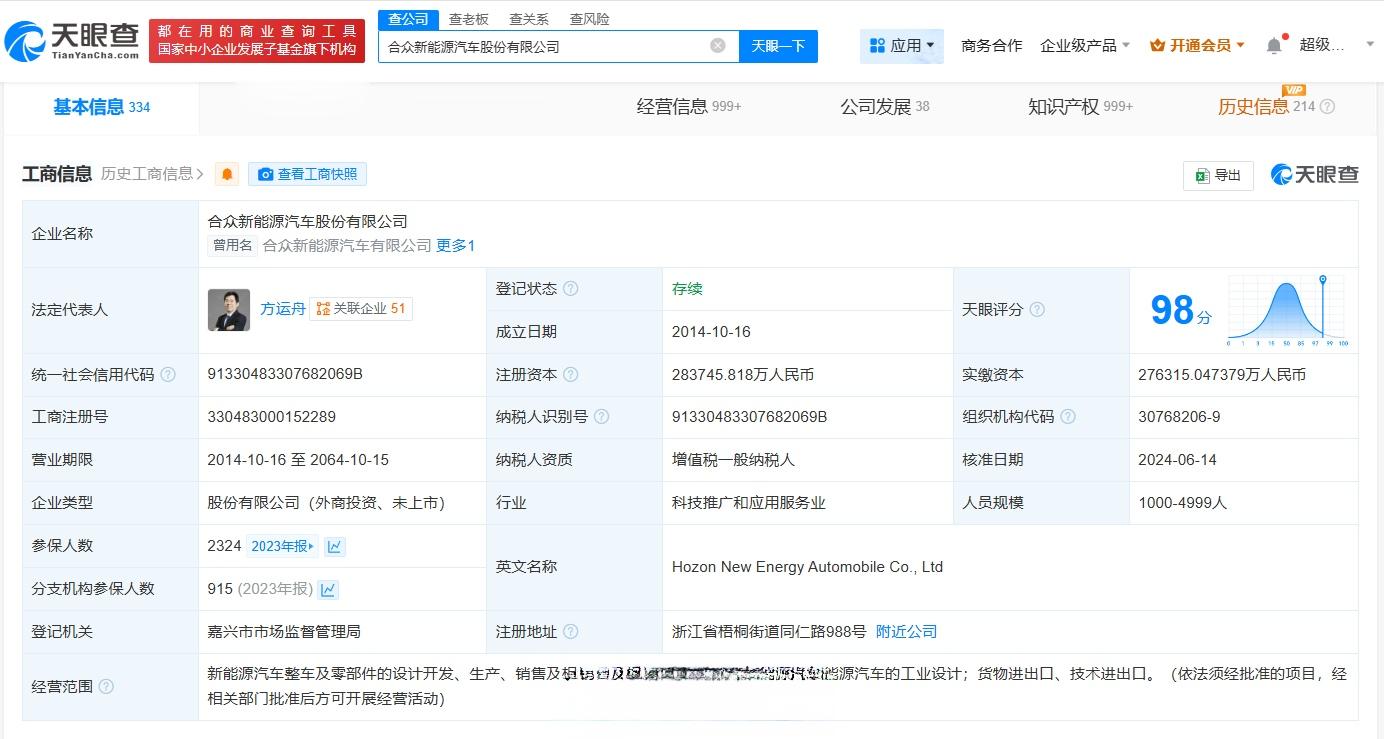This screenshot has height=739, width=1384.
Task: Click the registration authority 嘉兴市市场监督管理局
Action: click(284, 632)
